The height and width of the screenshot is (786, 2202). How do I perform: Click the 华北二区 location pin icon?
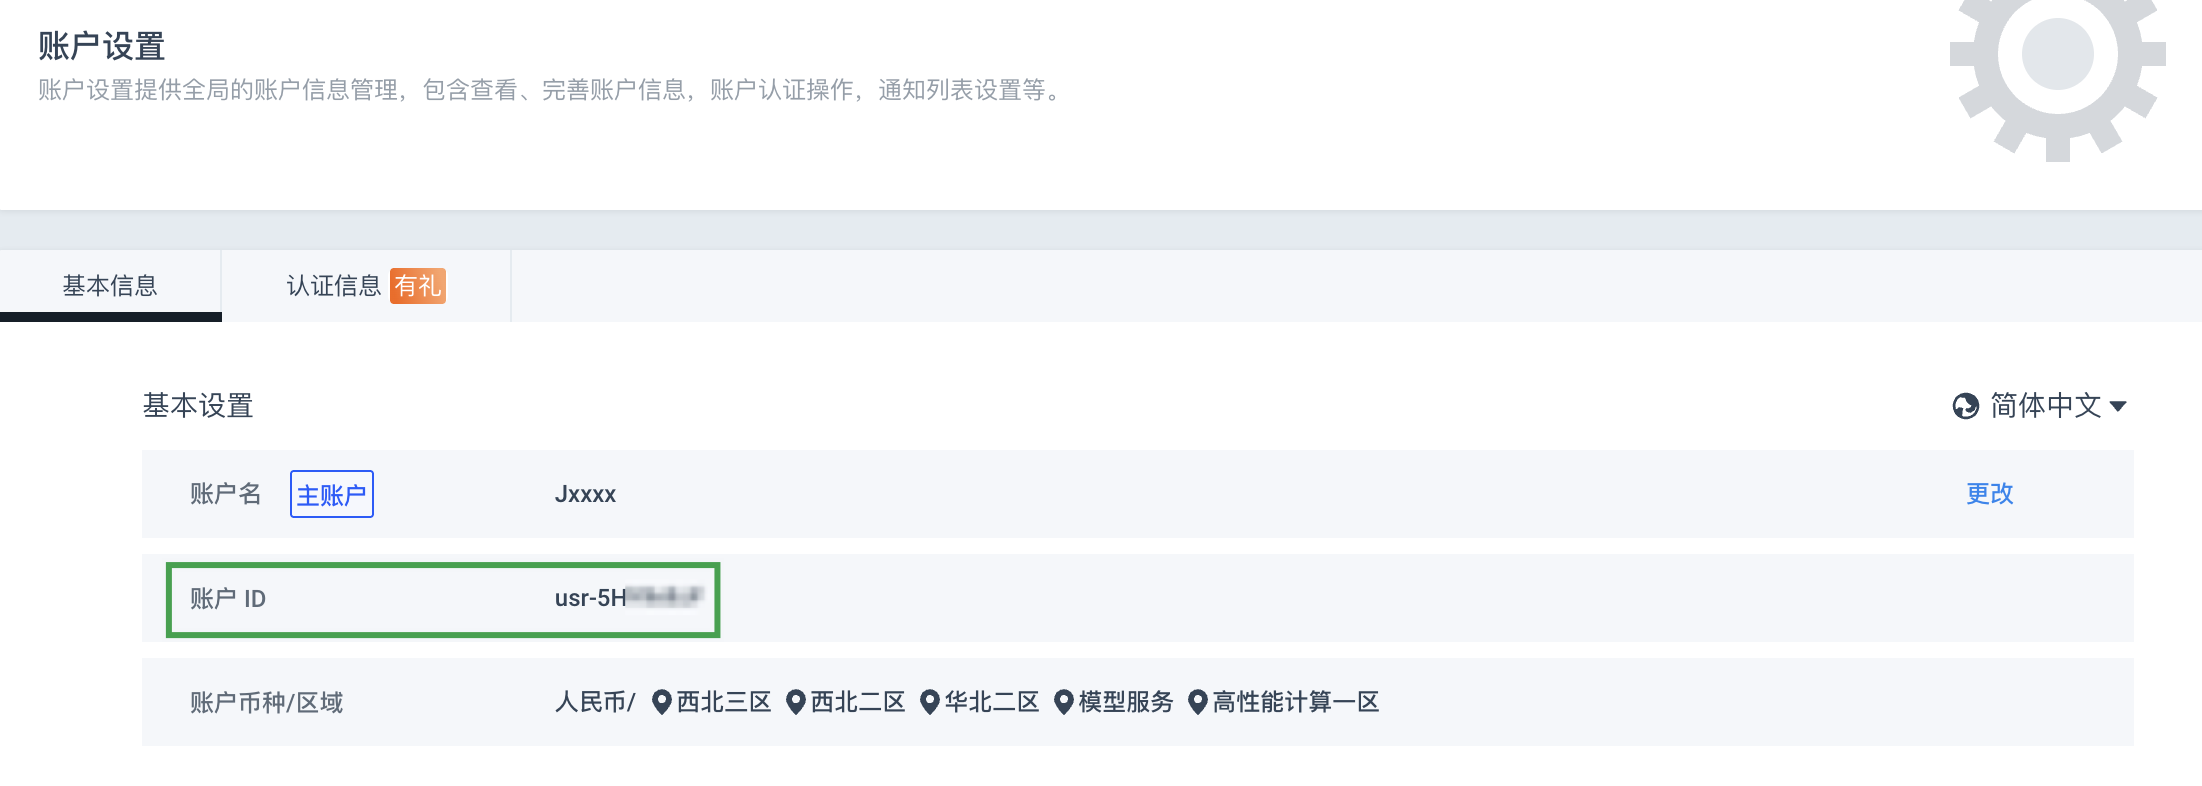coord(929,702)
